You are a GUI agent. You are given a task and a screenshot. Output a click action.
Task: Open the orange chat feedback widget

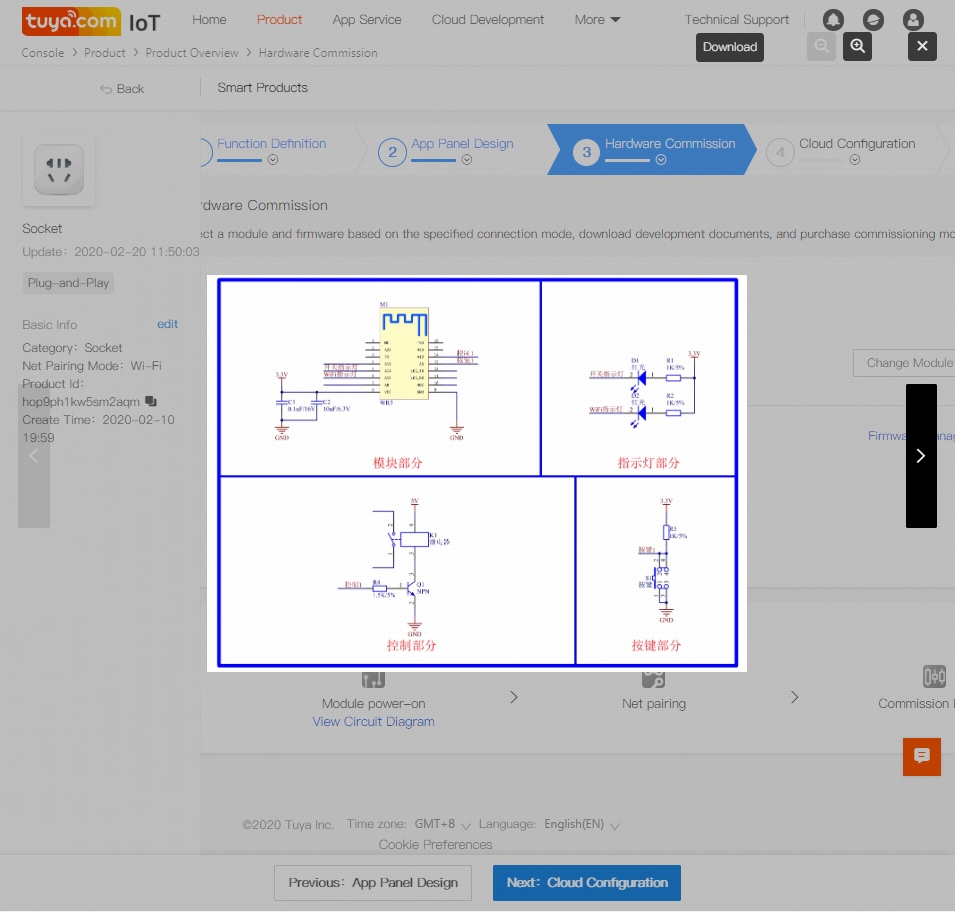click(921, 756)
